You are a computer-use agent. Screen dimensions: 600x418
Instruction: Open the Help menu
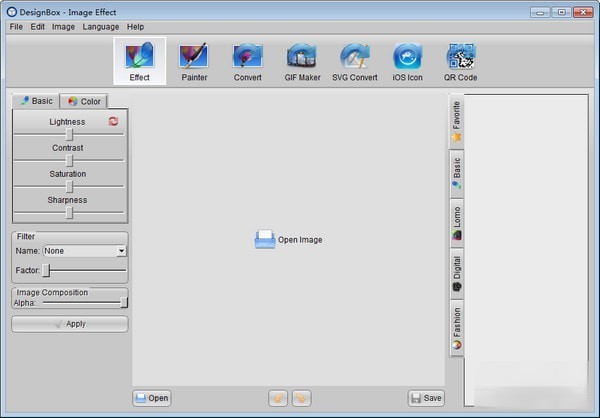pyautogui.click(x=135, y=27)
